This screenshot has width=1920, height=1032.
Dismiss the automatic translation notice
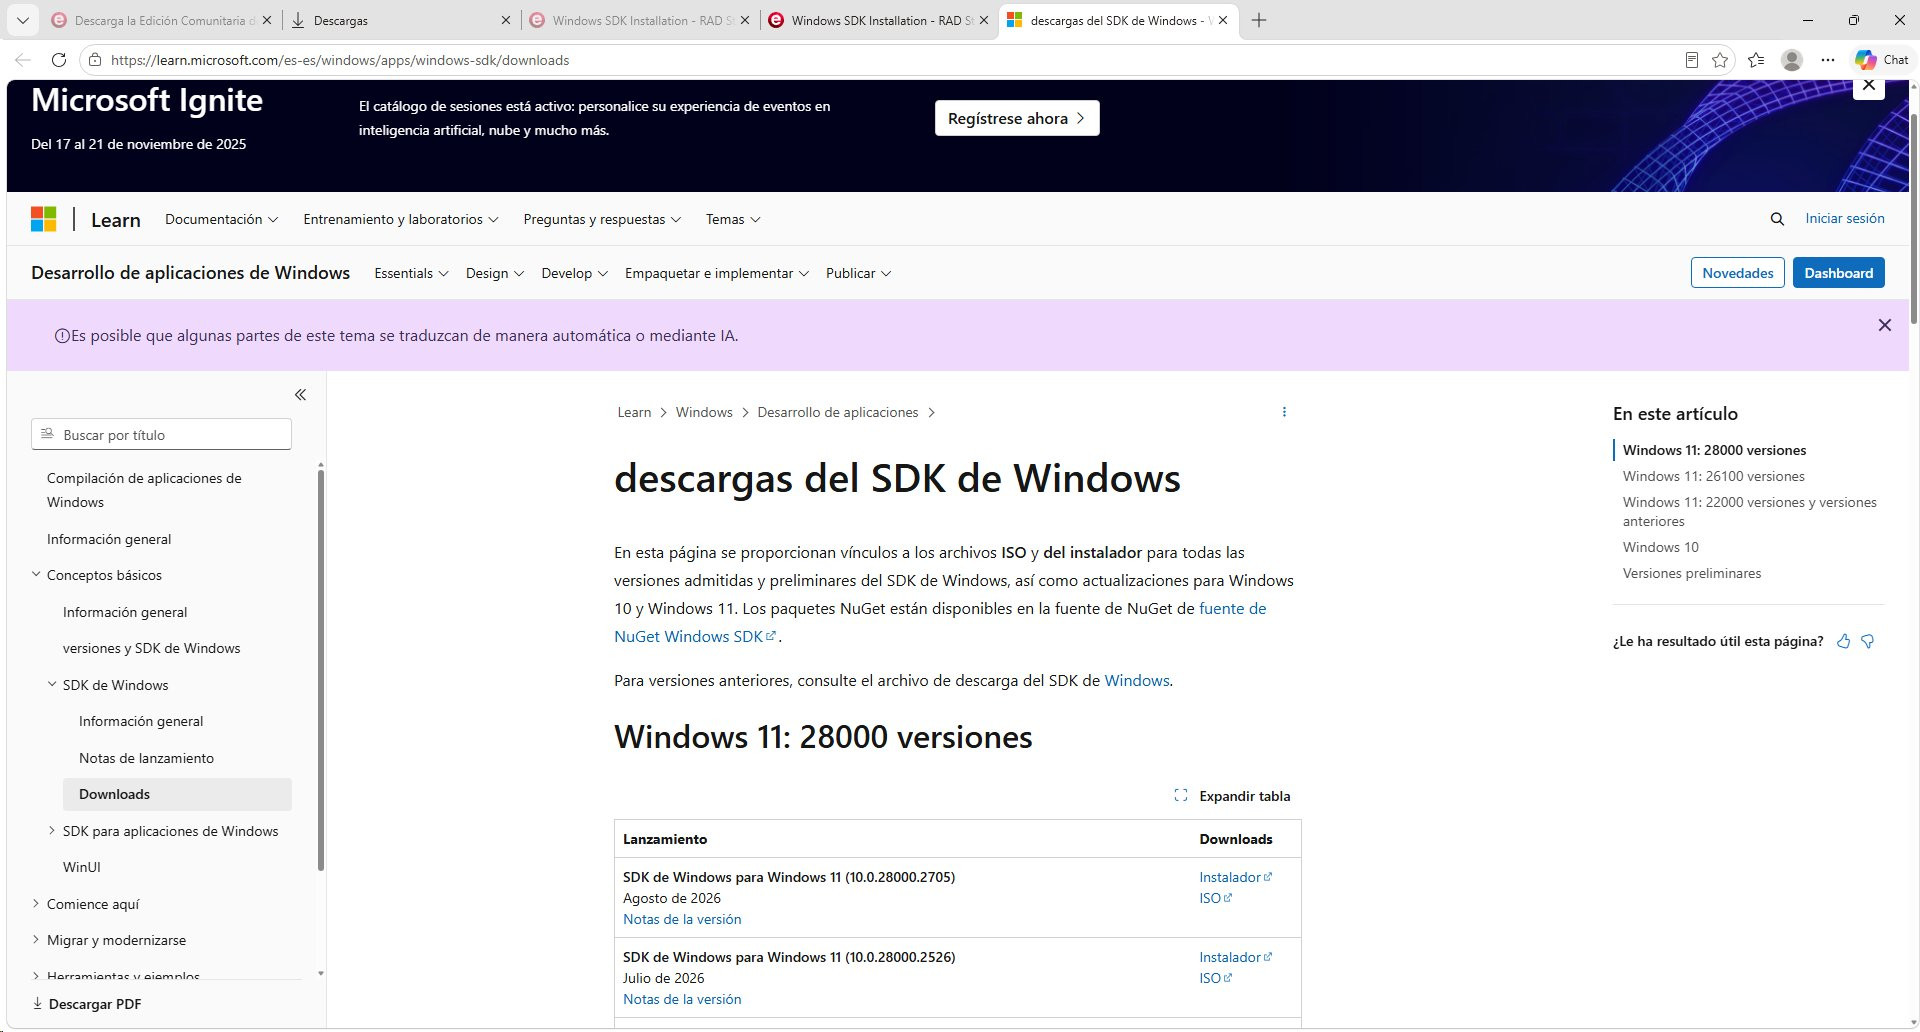click(x=1884, y=325)
